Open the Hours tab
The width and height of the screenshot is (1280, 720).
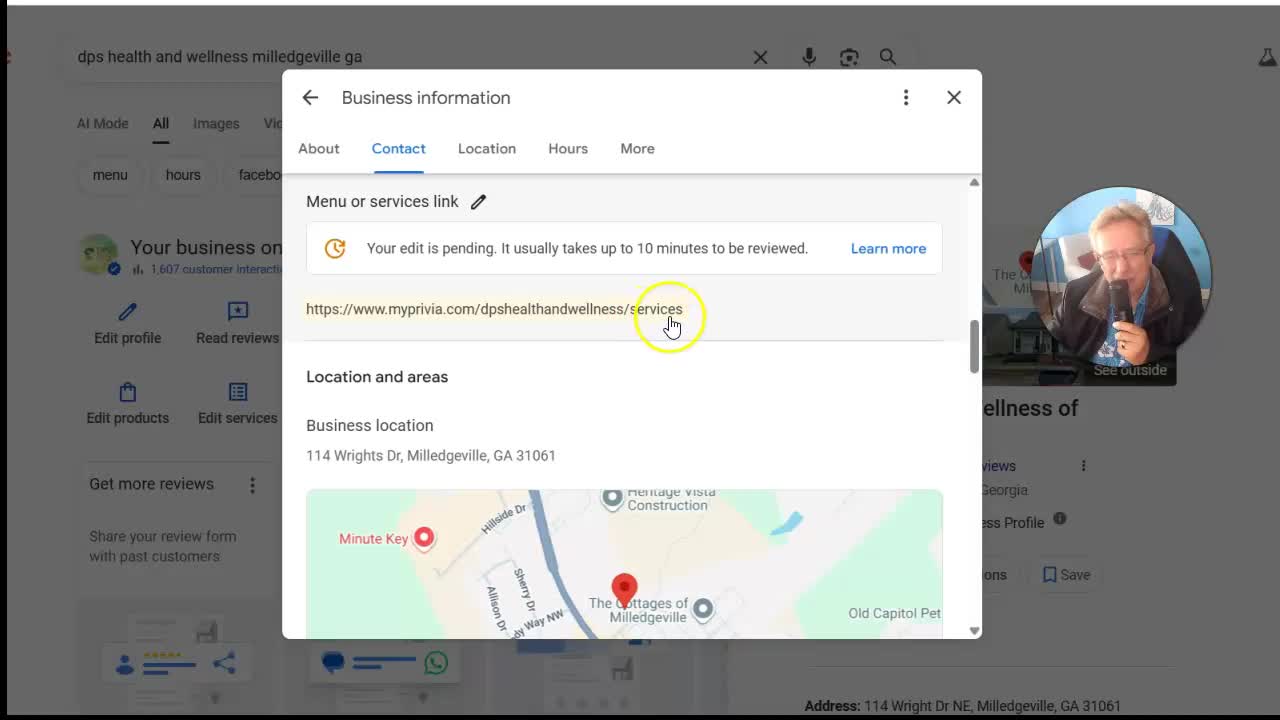click(x=568, y=149)
